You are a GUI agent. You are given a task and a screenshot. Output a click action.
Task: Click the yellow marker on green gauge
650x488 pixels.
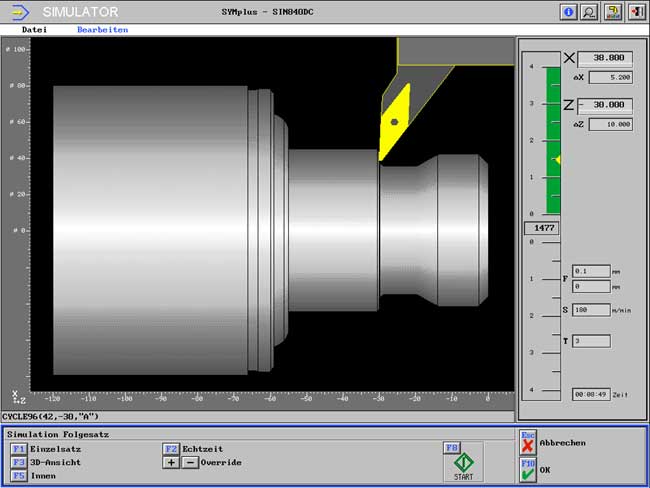(x=557, y=160)
